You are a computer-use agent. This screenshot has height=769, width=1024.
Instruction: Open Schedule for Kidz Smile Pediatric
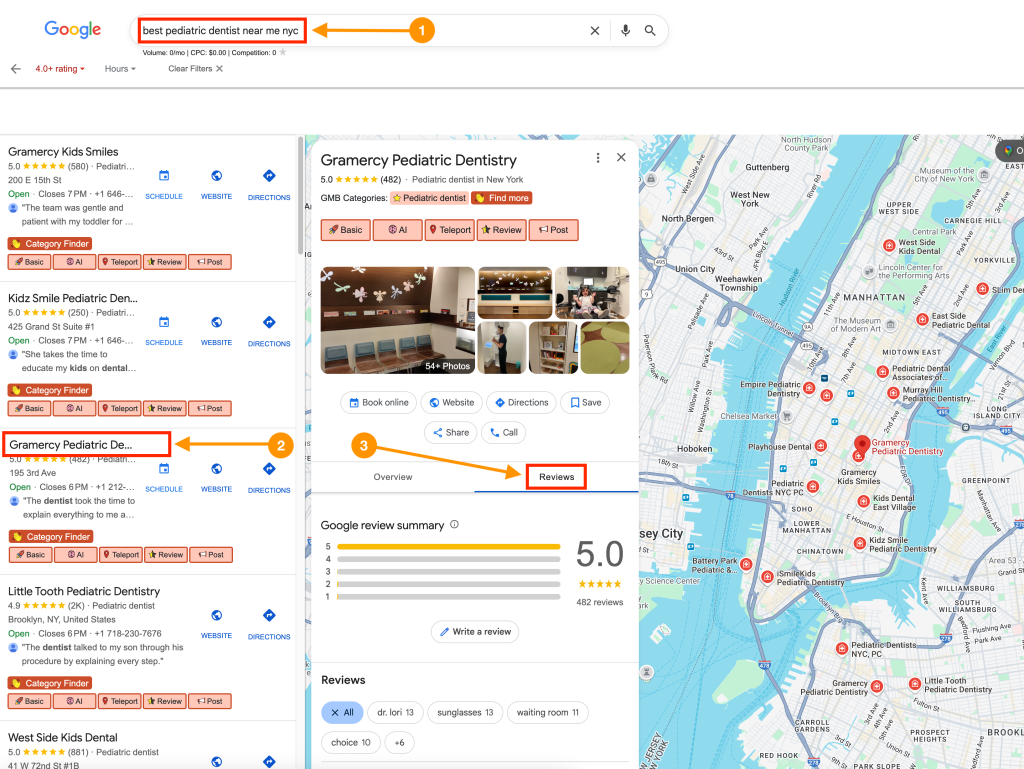pos(164,330)
